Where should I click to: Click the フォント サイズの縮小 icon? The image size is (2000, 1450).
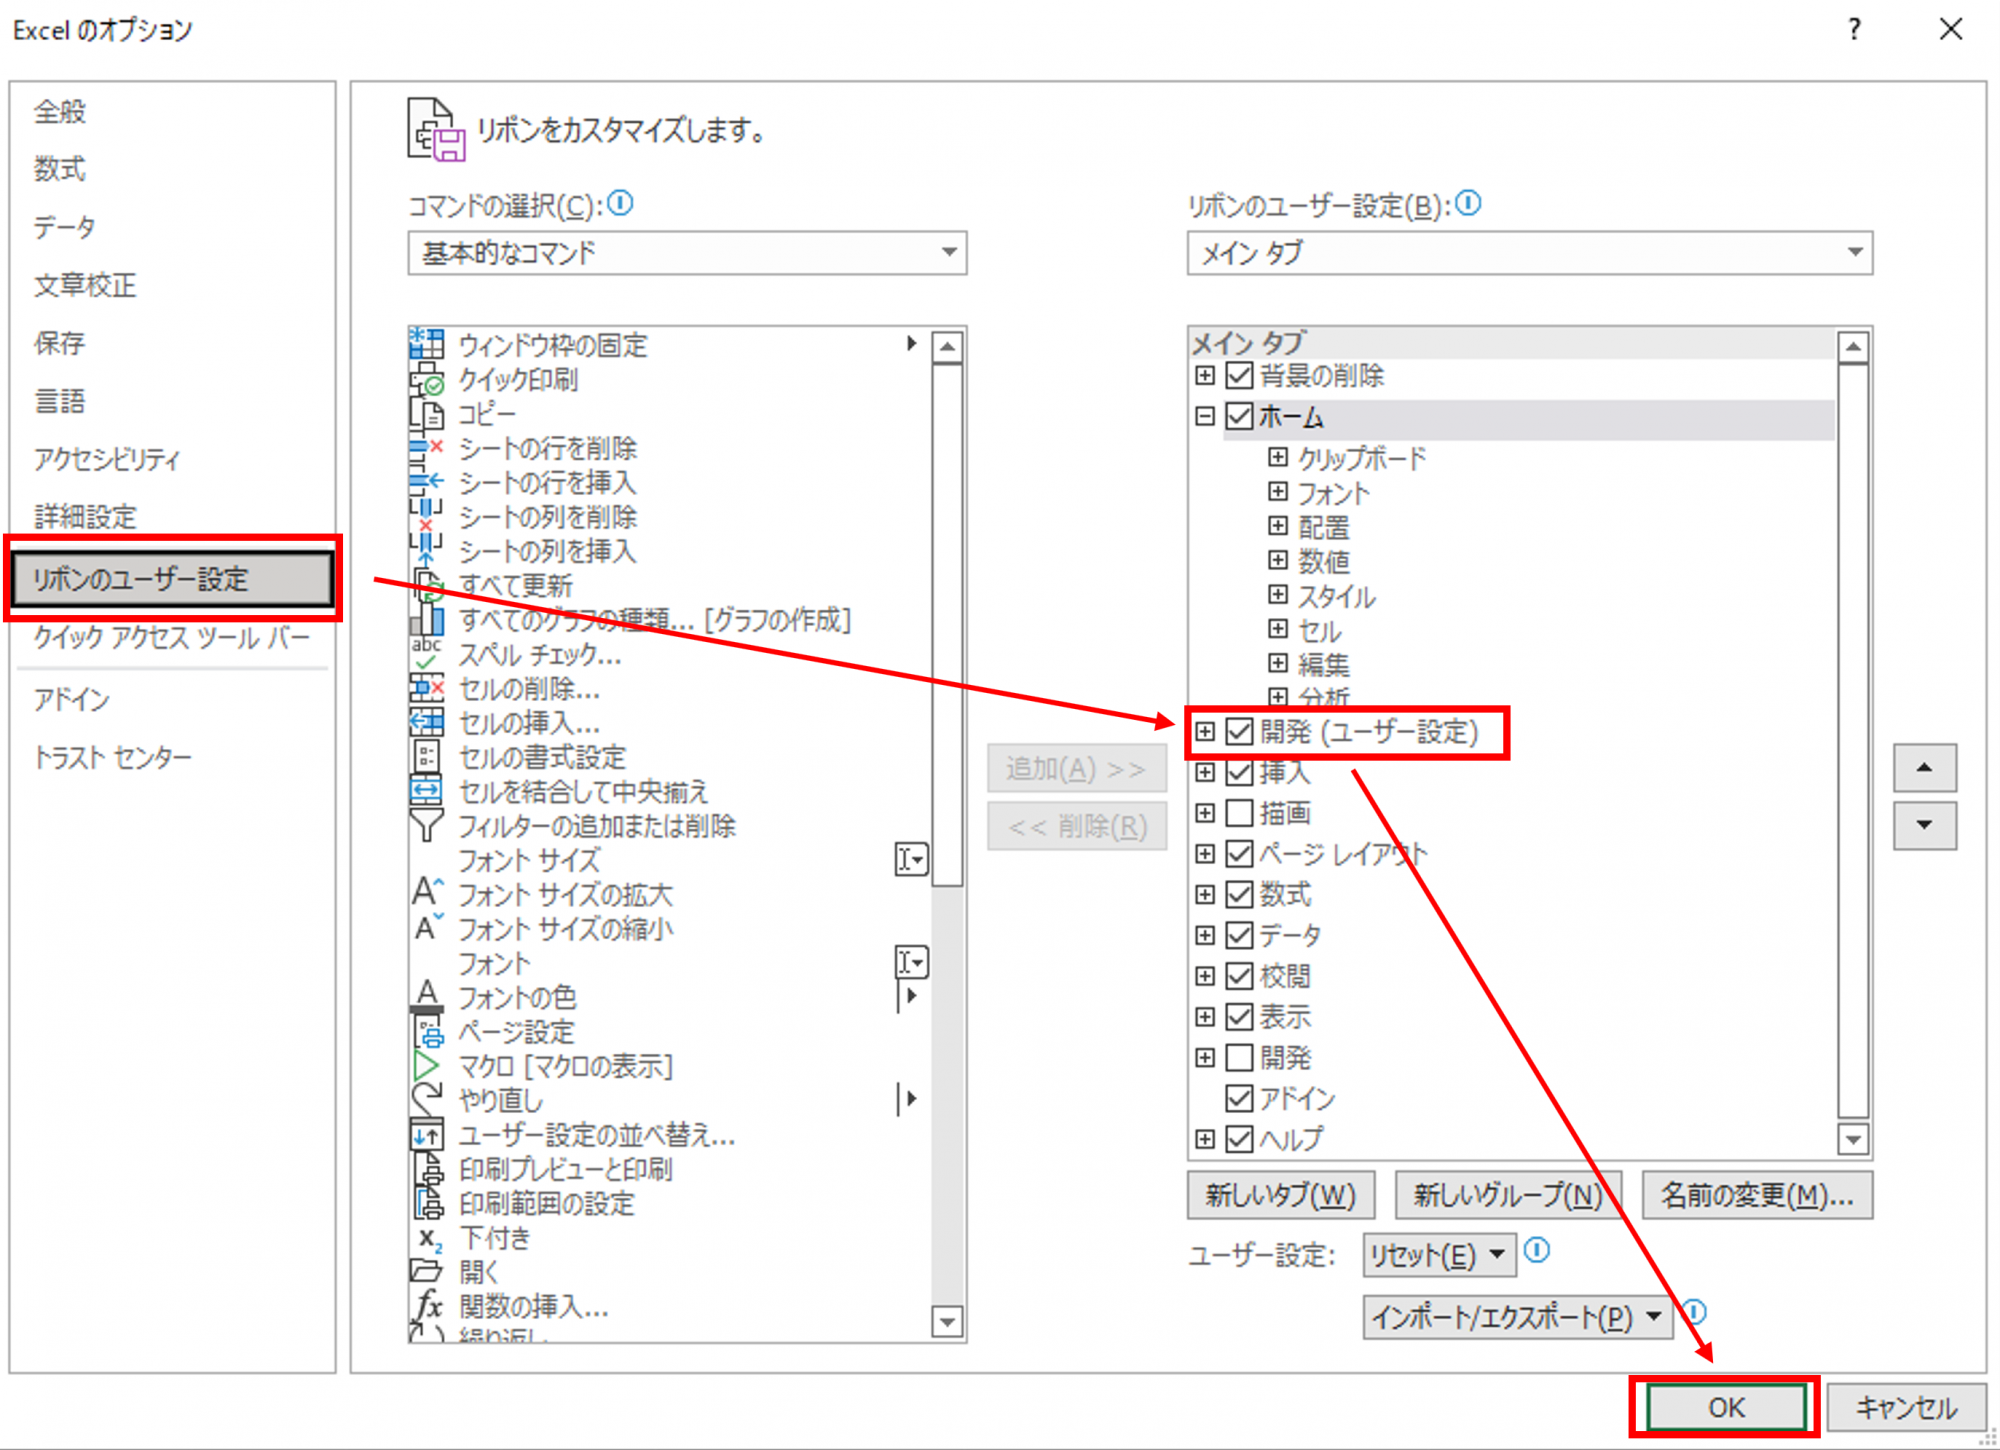click(427, 928)
